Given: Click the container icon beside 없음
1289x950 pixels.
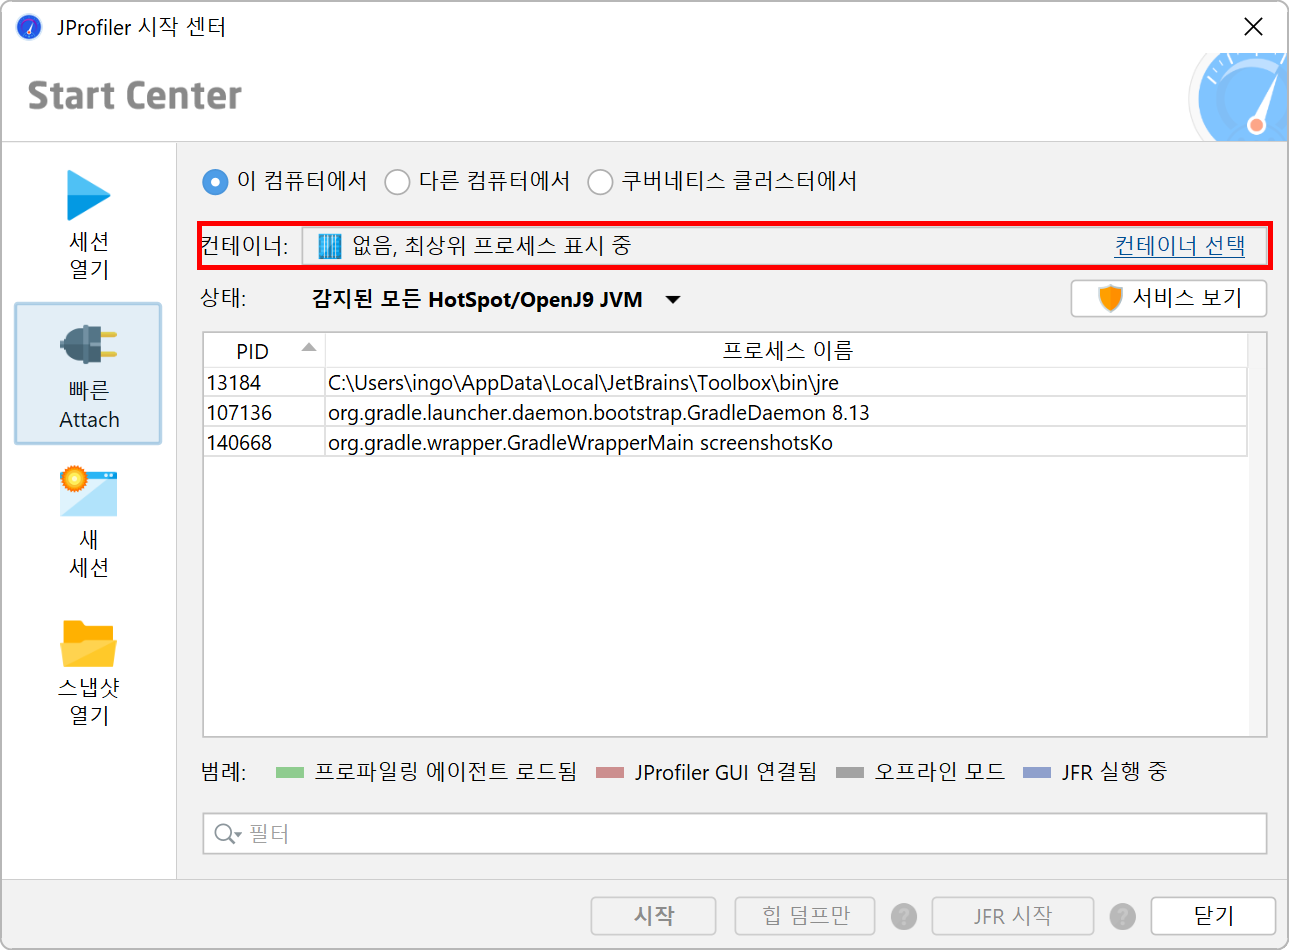Looking at the screenshot, I should point(329,246).
